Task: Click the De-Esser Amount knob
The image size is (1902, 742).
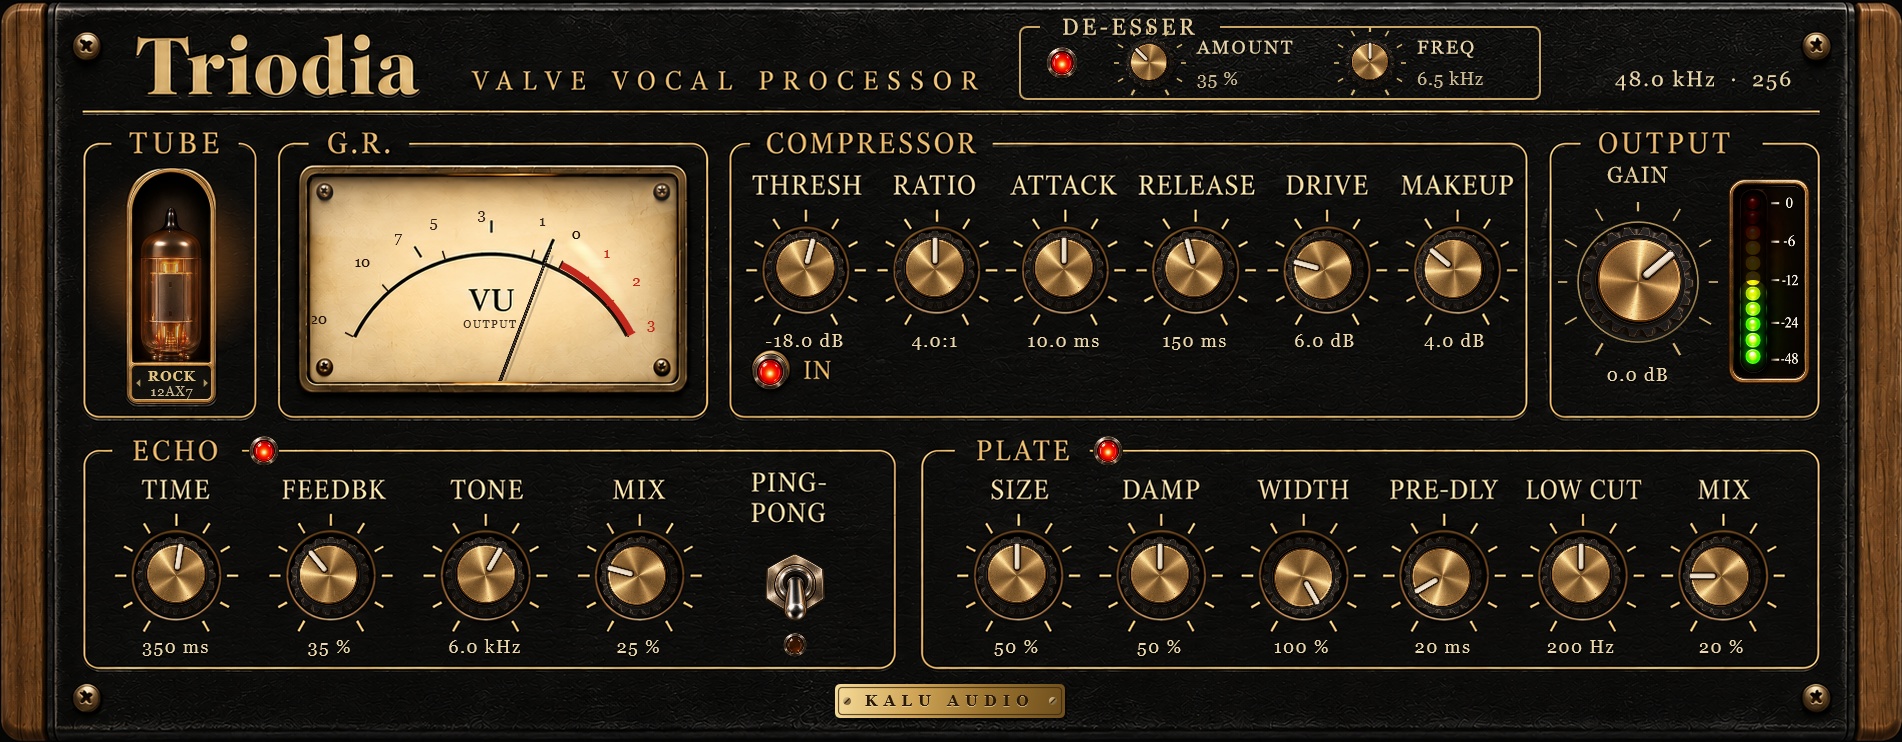Action: click(1148, 63)
